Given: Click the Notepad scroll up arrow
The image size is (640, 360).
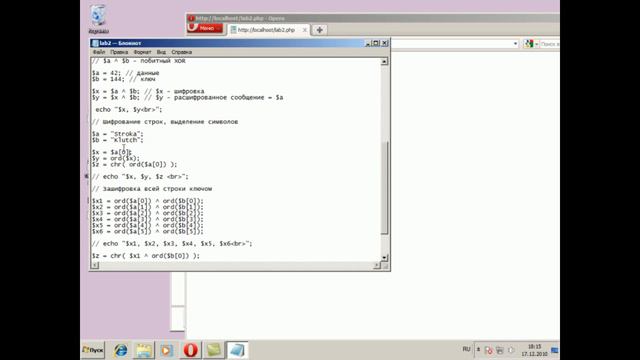Looking at the screenshot, I should tap(384, 61).
